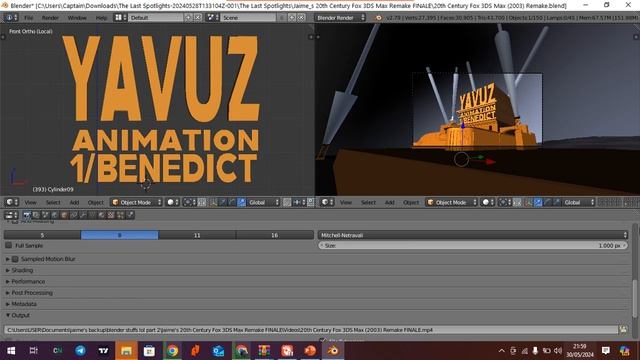Viewport: 640px width, 360px height.
Task: Open the Object Data properties tab
Action: point(92,215)
